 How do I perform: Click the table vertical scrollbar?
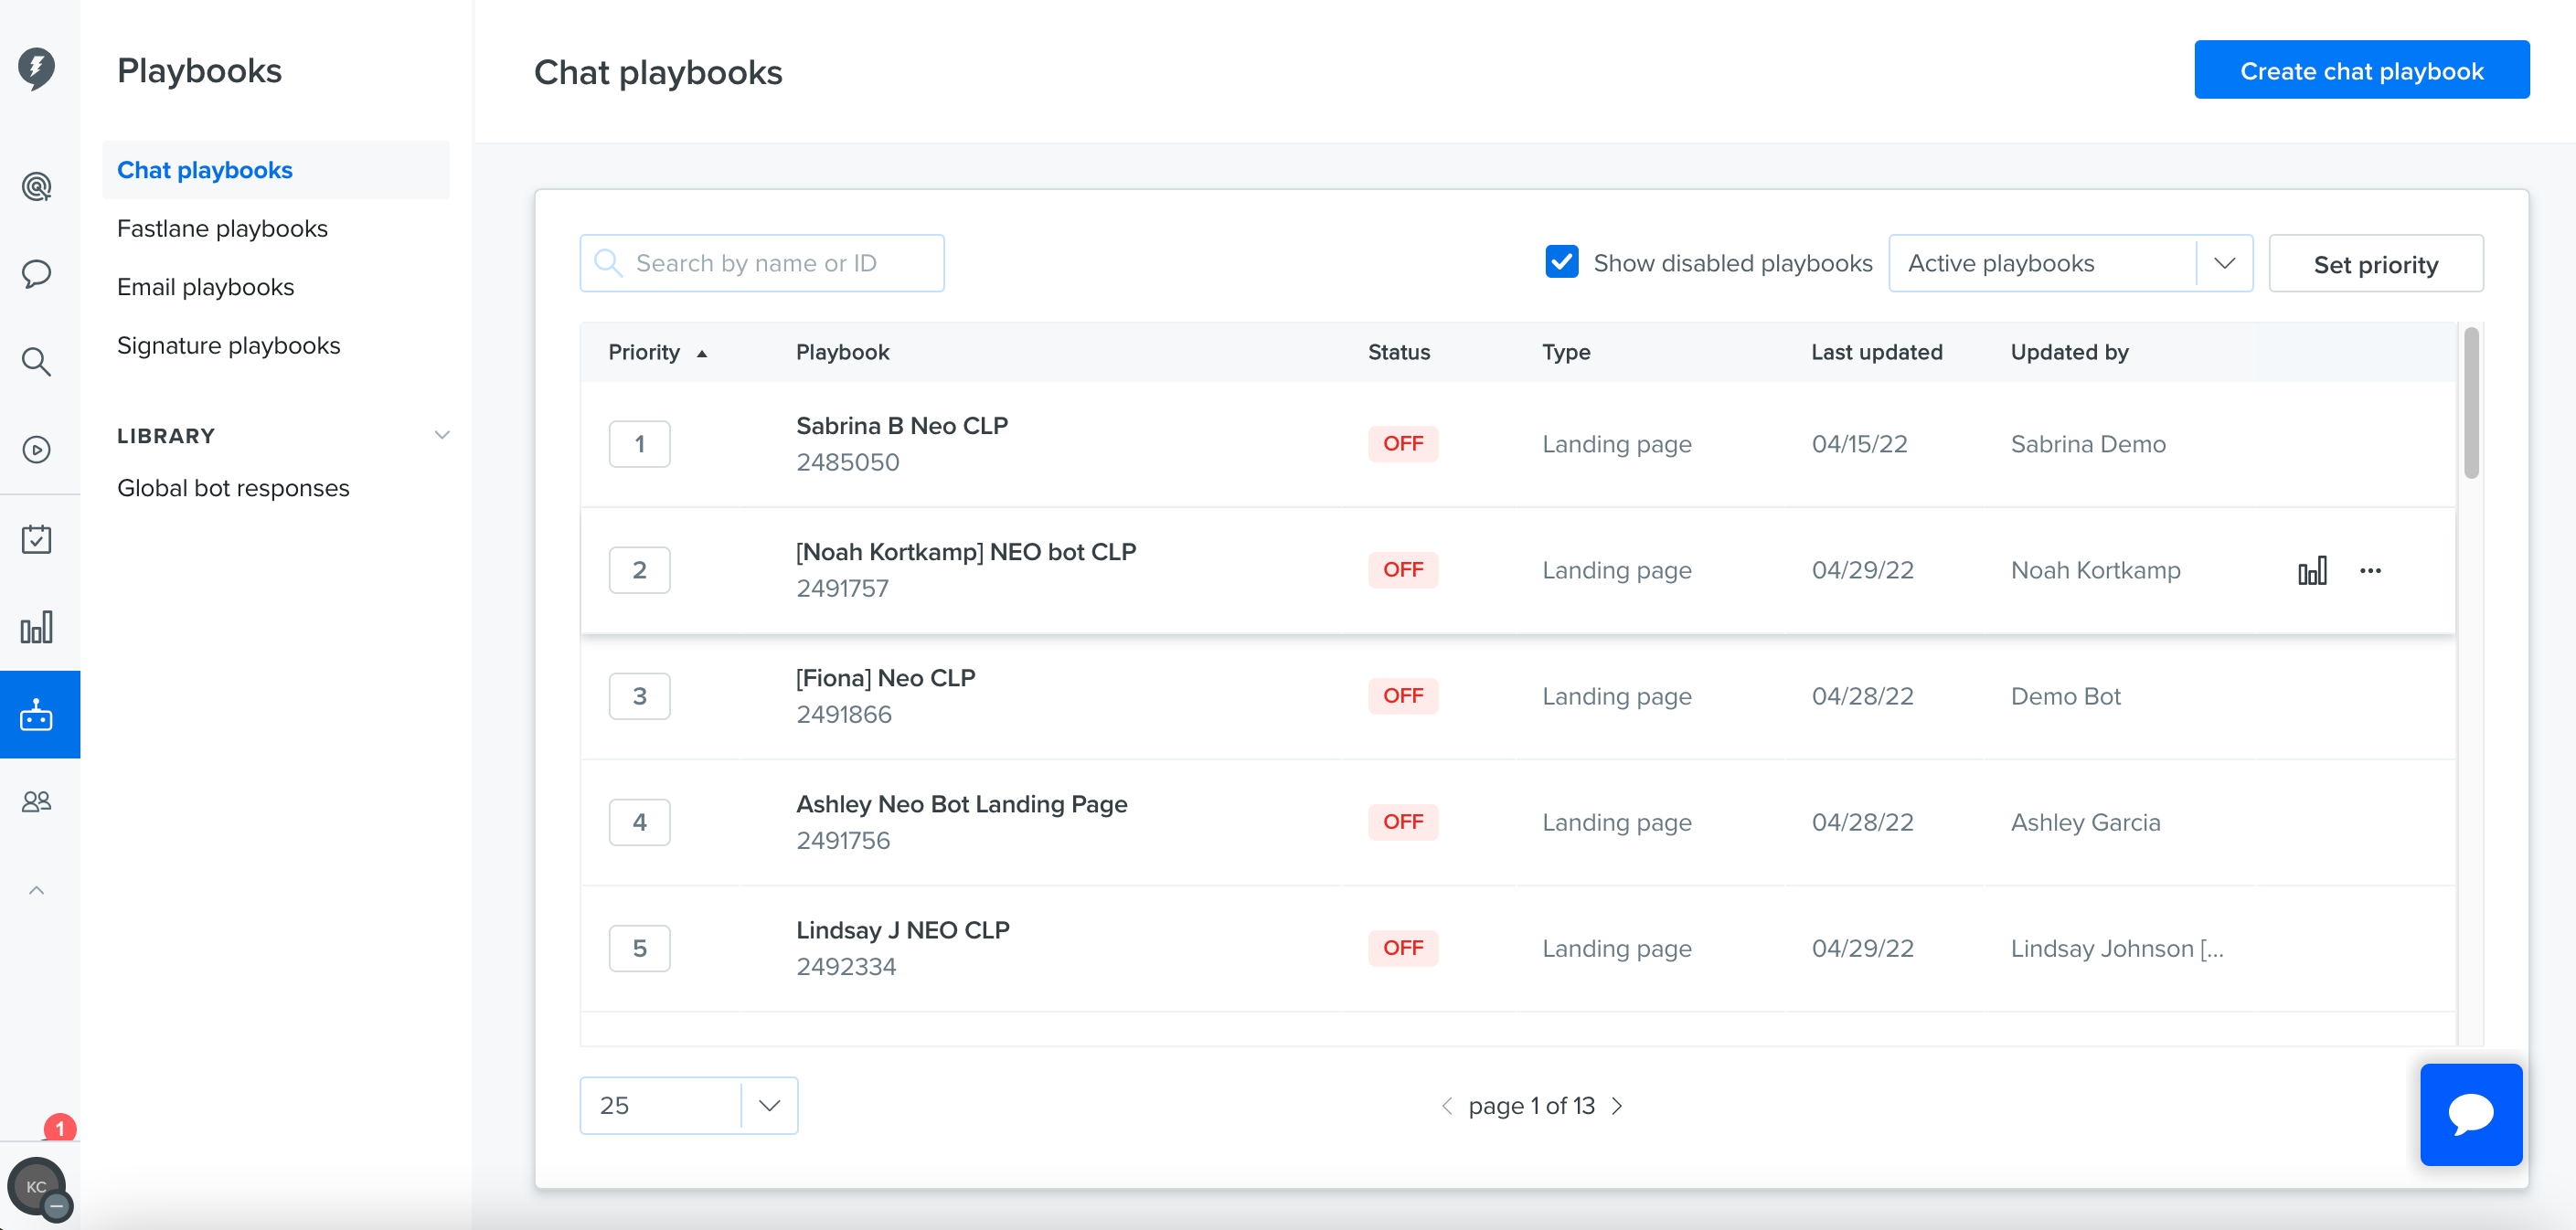[x=2470, y=402]
